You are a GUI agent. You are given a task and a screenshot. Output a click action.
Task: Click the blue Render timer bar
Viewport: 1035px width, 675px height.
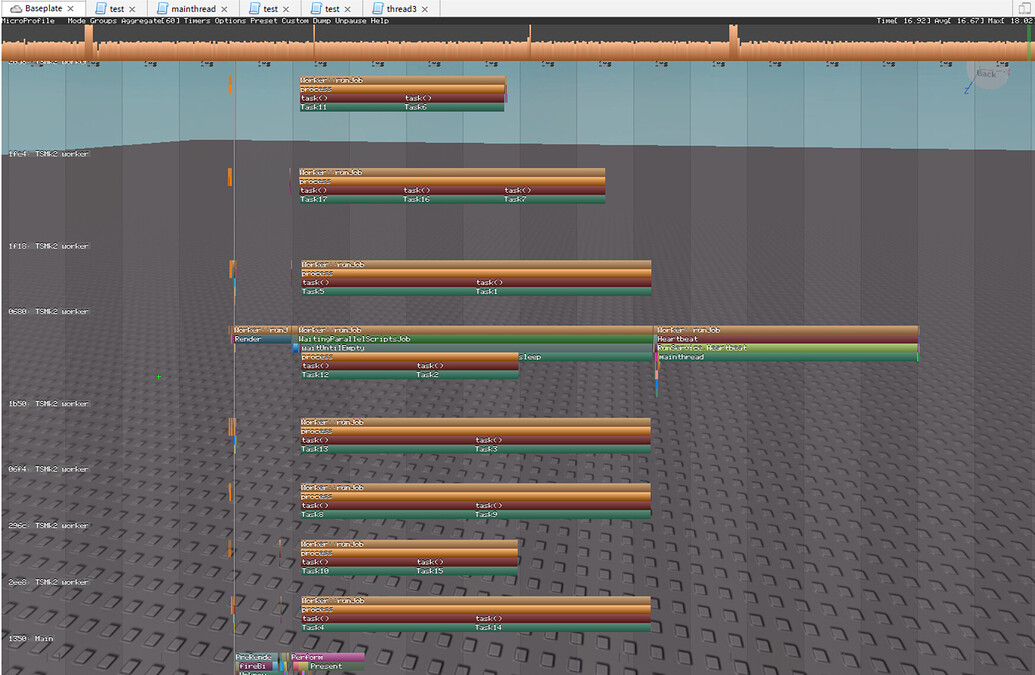pyautogui.click(x=263, y=339)
